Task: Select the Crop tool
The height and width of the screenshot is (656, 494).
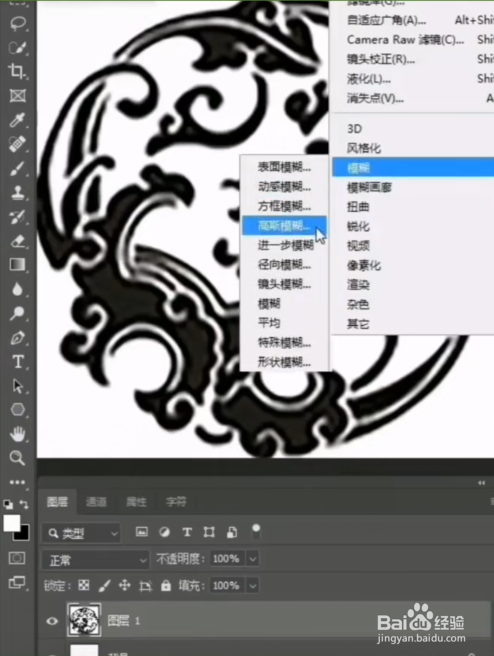Action: pos(18,72)
